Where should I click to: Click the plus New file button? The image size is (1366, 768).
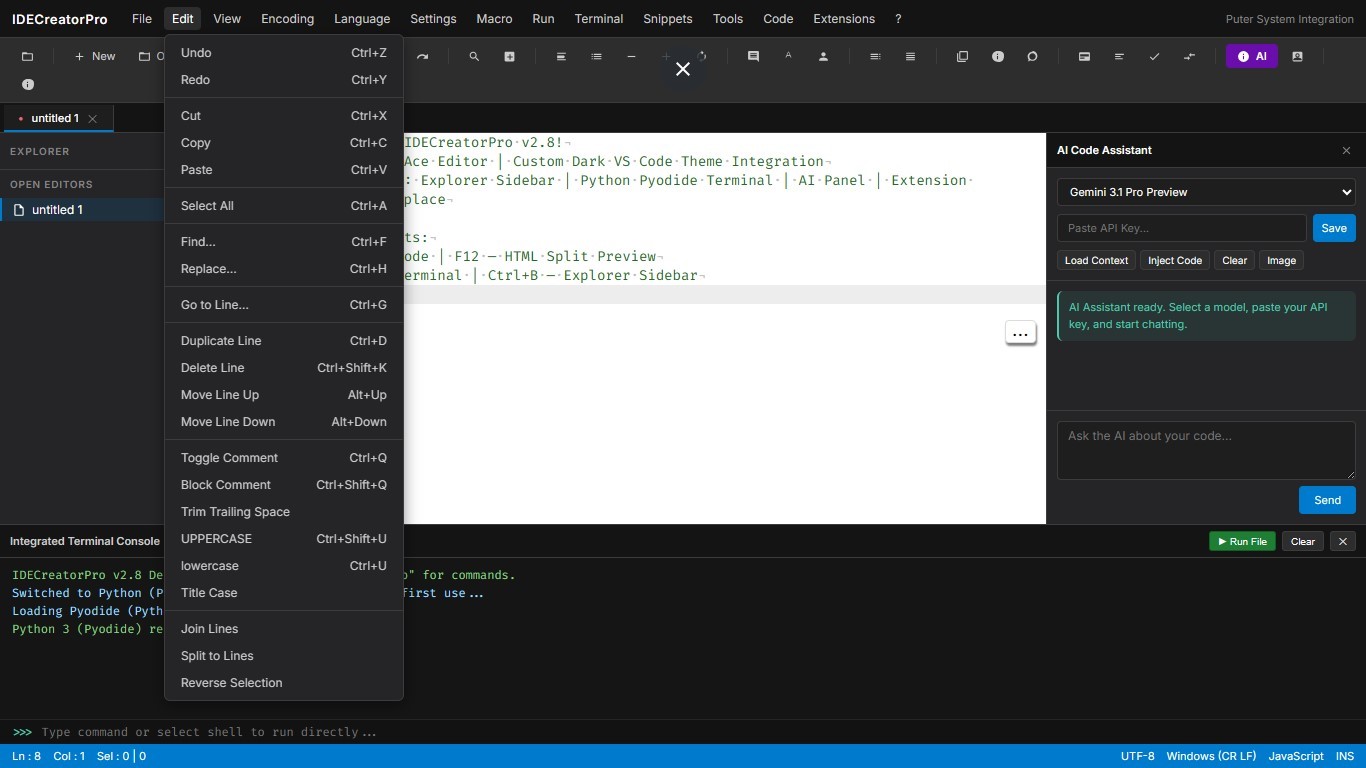95,57
